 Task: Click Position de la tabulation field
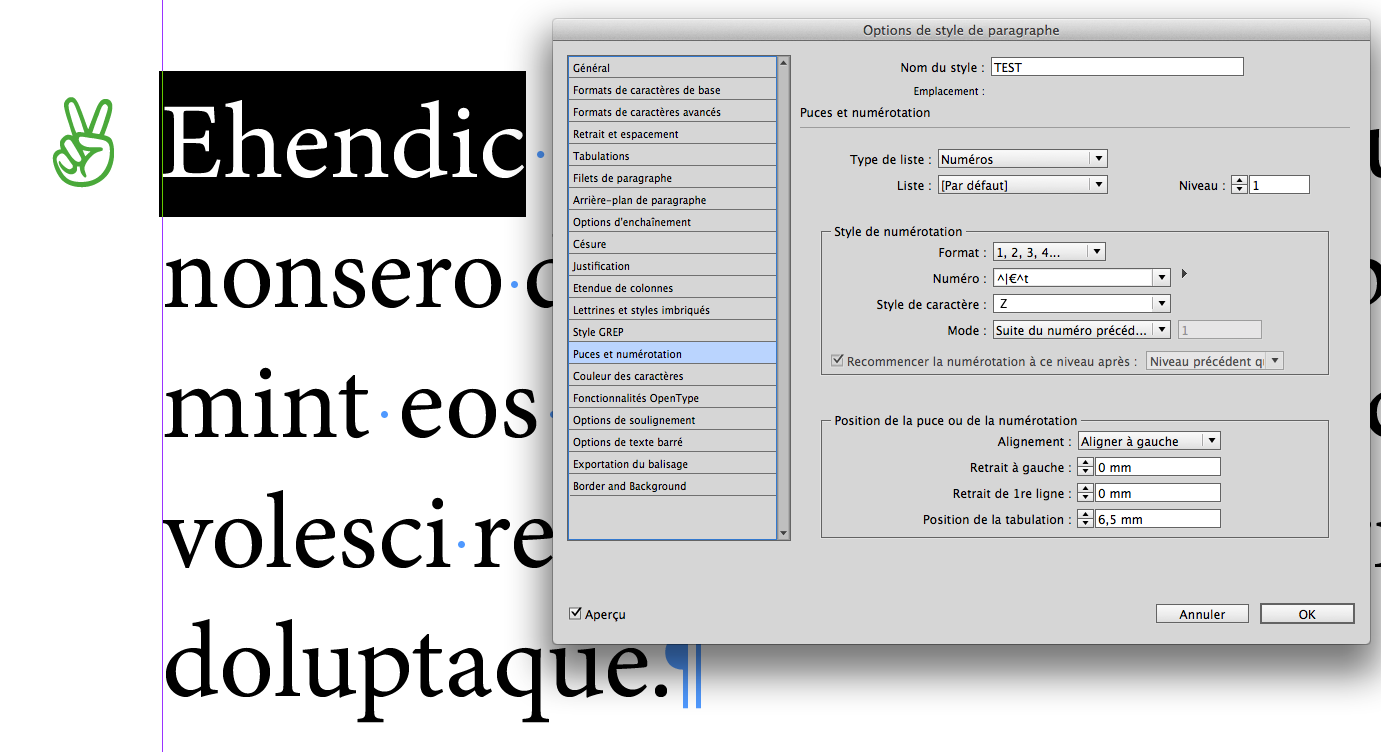[1158, 519]
